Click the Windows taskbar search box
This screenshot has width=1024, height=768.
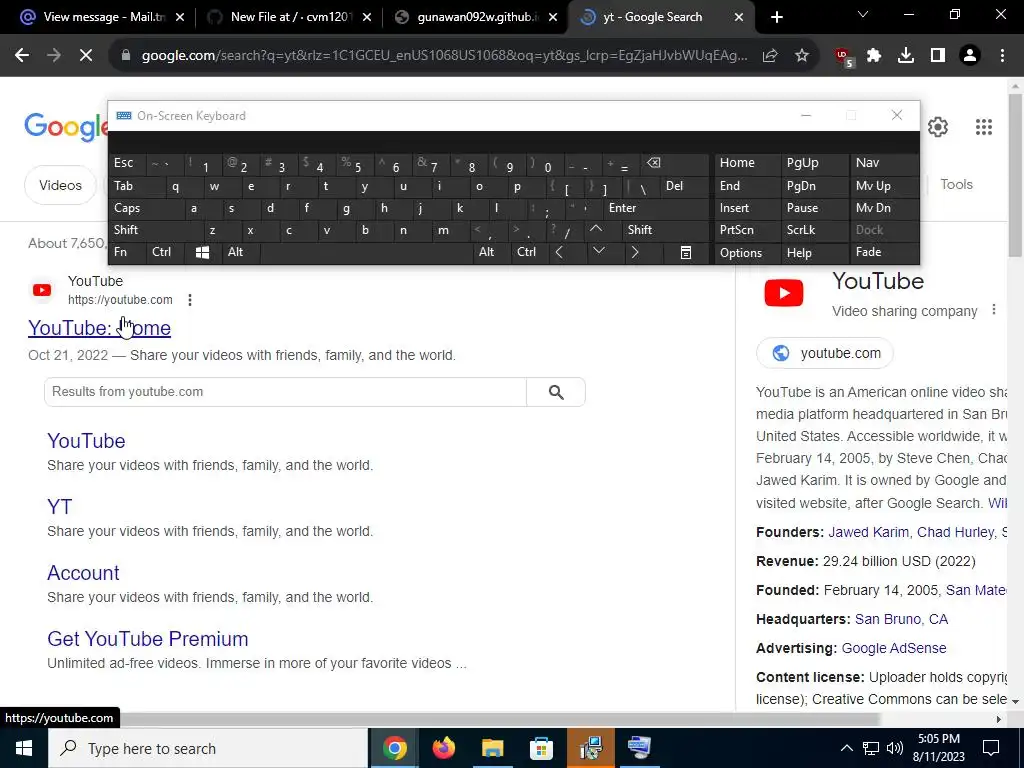(208, 748)
